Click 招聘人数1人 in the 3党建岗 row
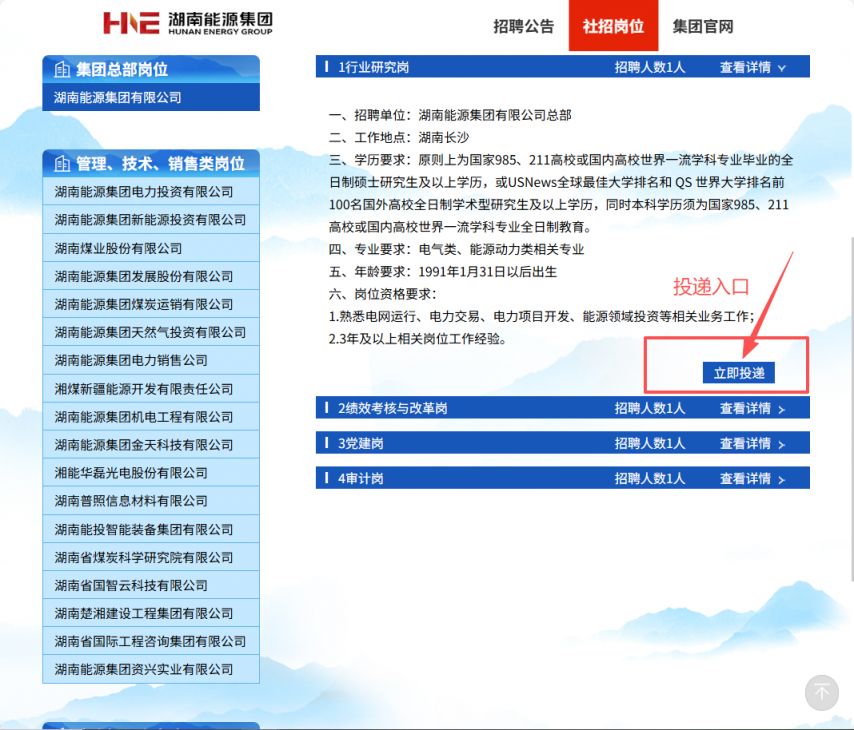Viewport: 854px width, 730px height. [x=650, y=443]
